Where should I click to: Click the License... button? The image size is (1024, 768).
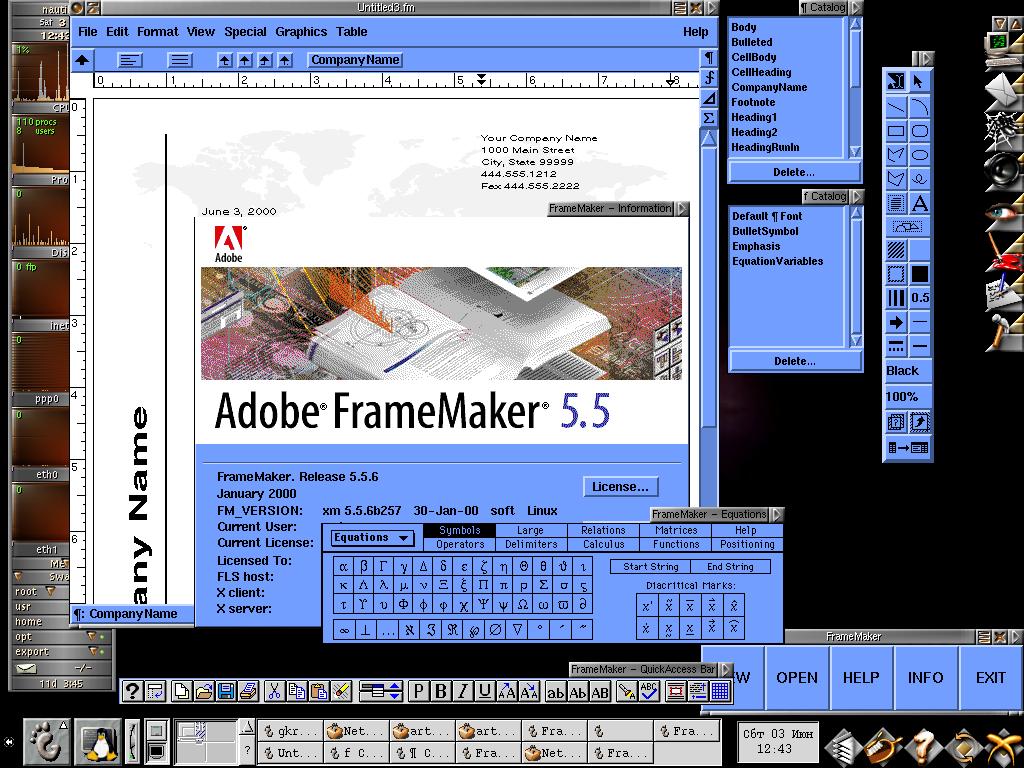[620, 487]
